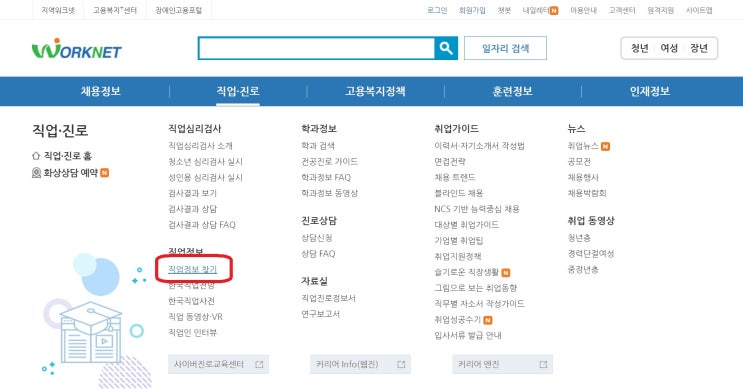This screenshot has height=389, width=743.
Task: Open 이력서·자기소개서 작성법 link
Action: click(x=480, y=145)
